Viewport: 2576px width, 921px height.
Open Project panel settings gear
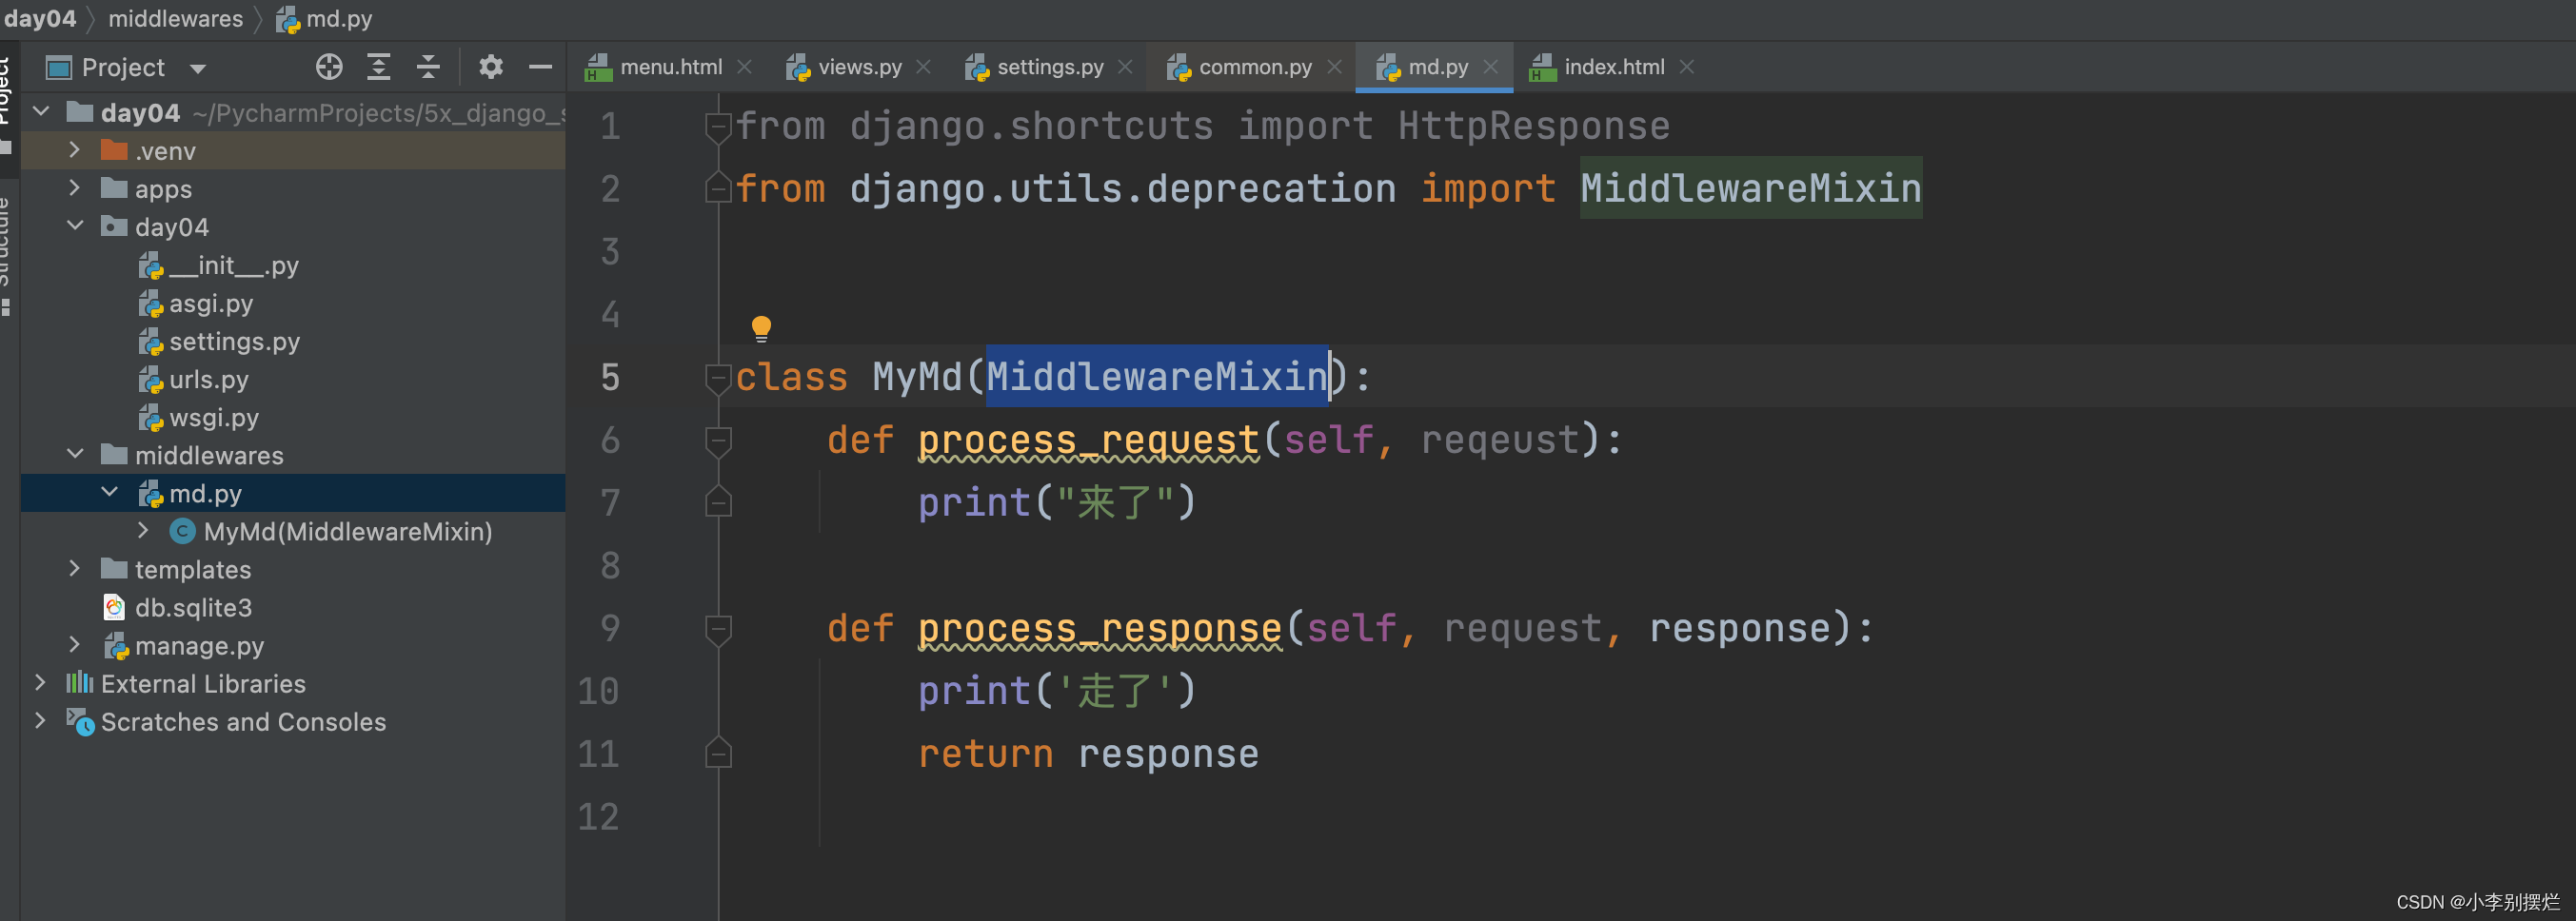tap(490, 67)
